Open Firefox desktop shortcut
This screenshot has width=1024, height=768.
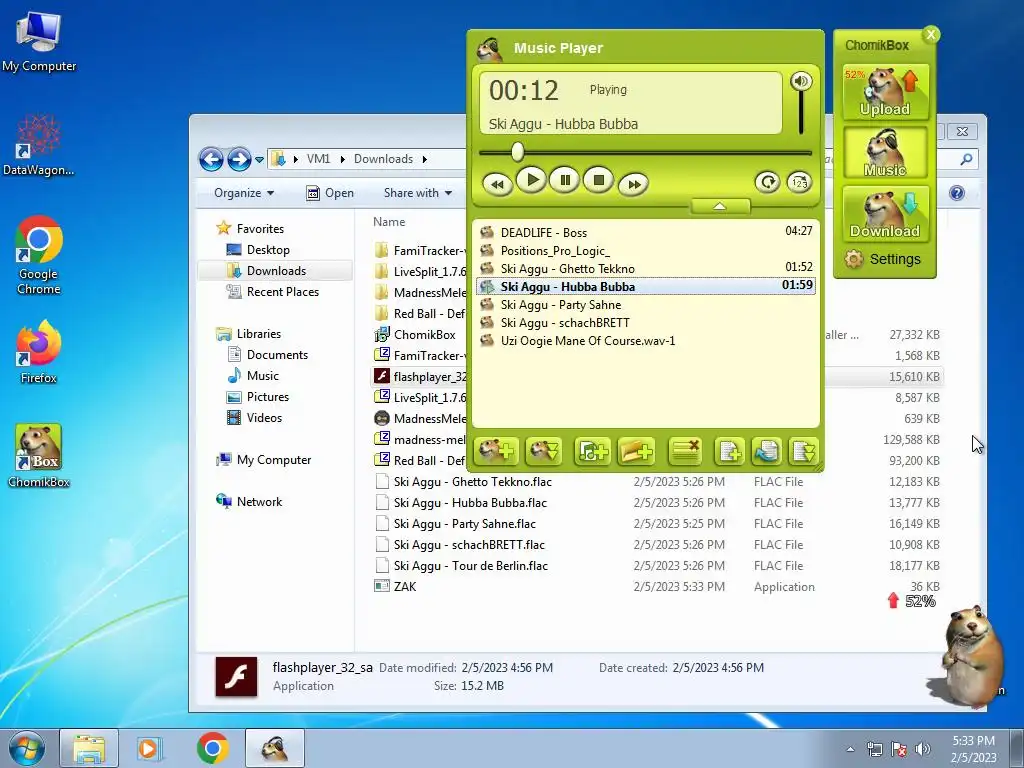pos(39,352)
